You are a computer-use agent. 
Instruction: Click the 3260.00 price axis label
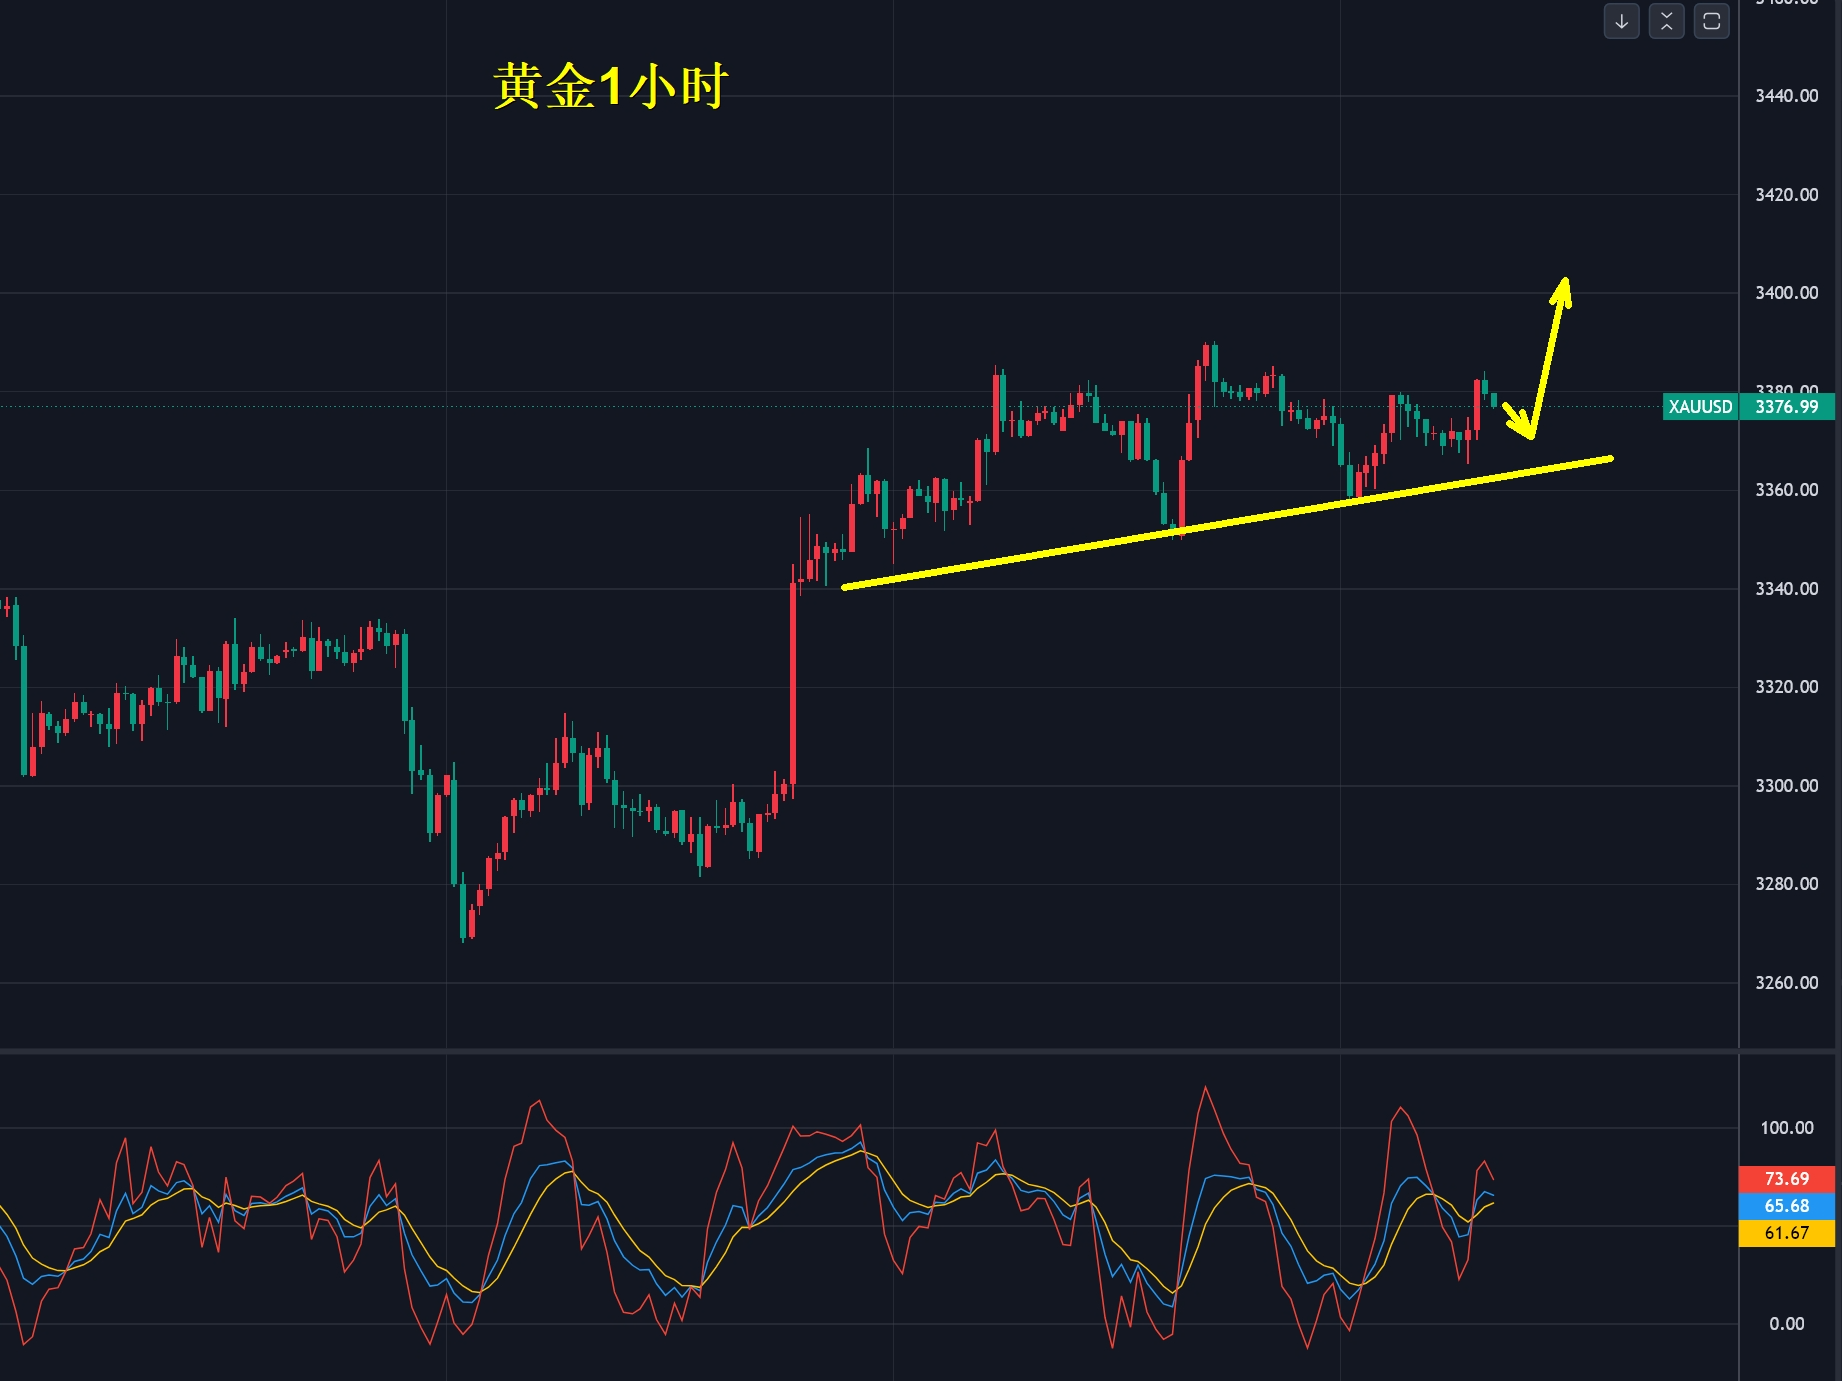click(1787, 983)
